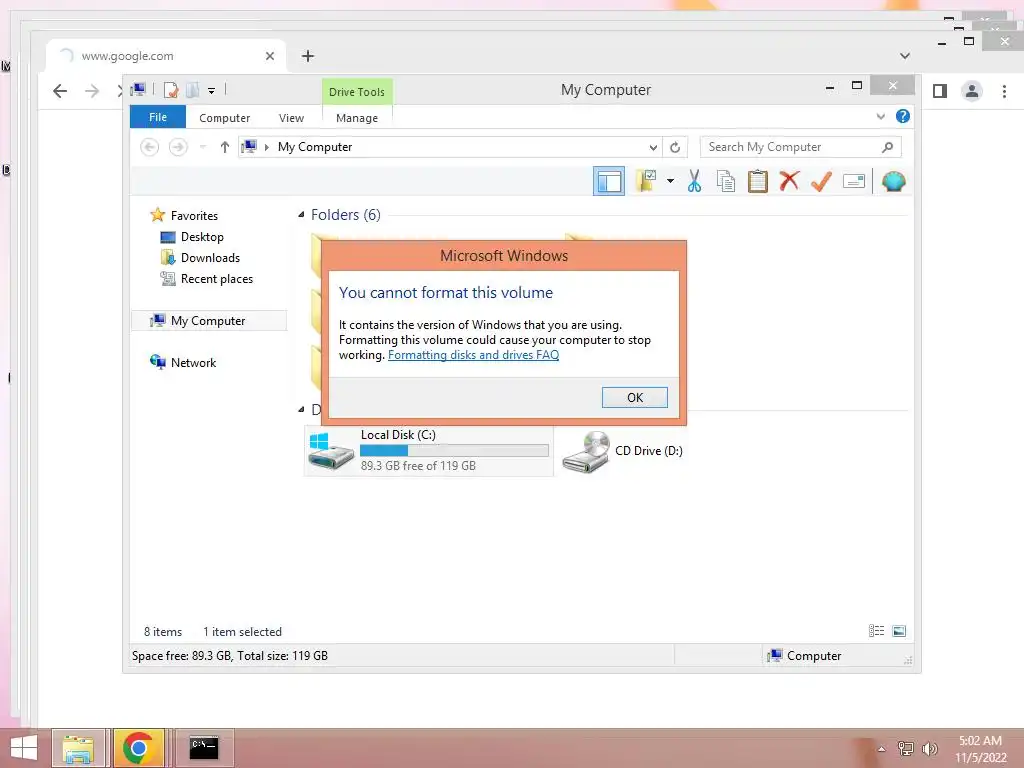Click Space free text in status bar

[230, 656]
